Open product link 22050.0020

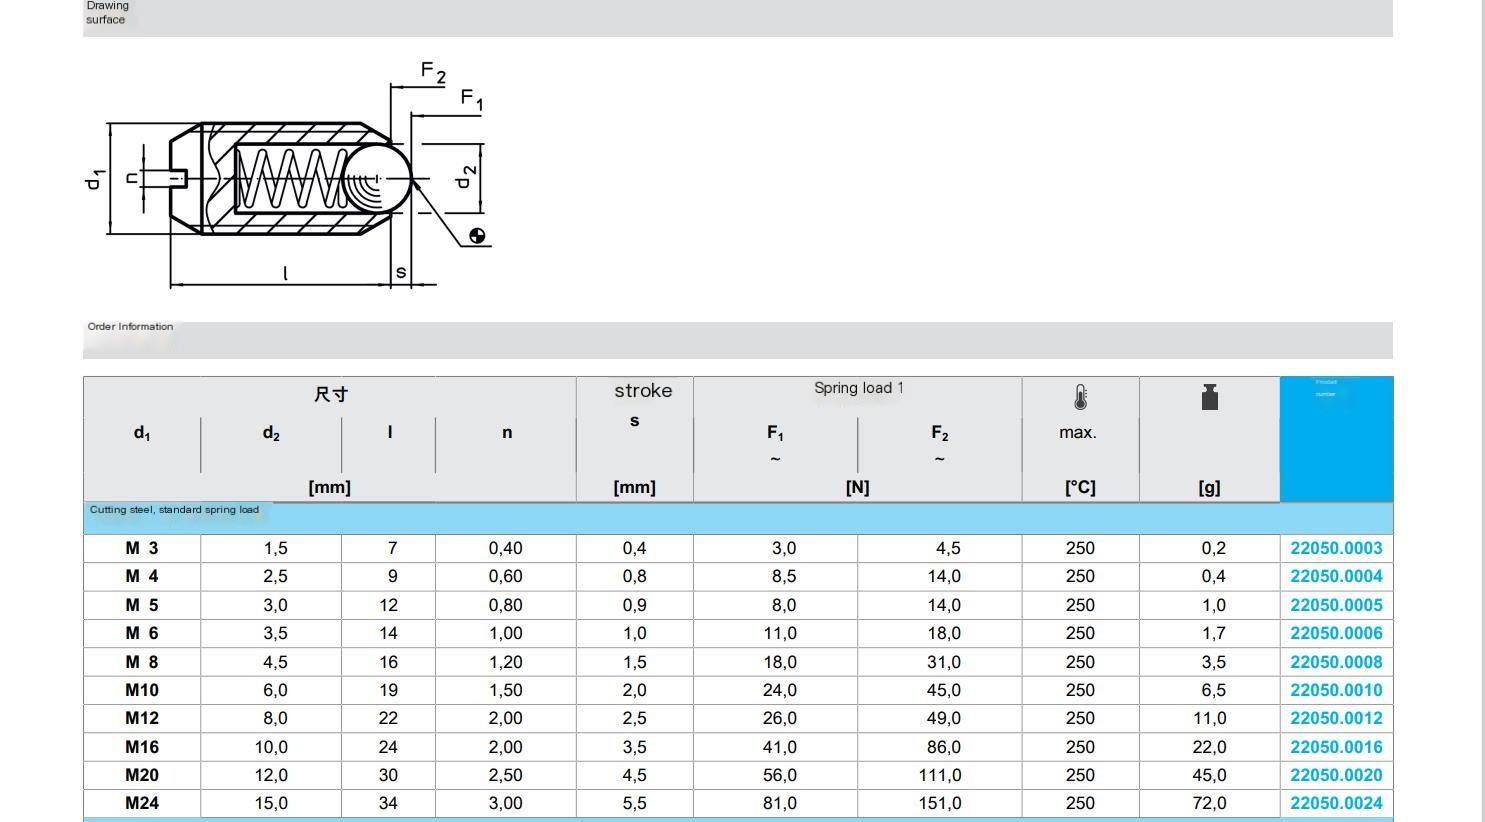coord(1336,775)
